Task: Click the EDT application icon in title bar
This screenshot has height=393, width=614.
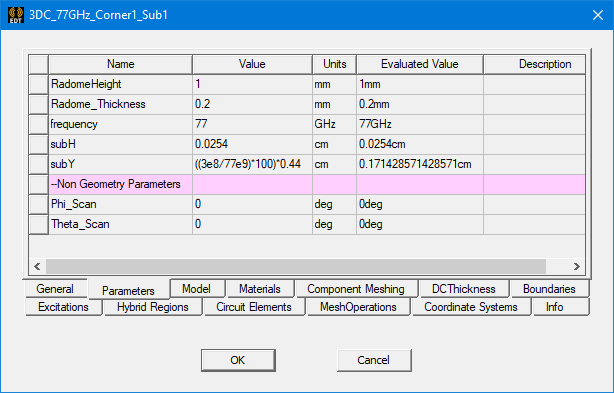Action: (16, 15)
